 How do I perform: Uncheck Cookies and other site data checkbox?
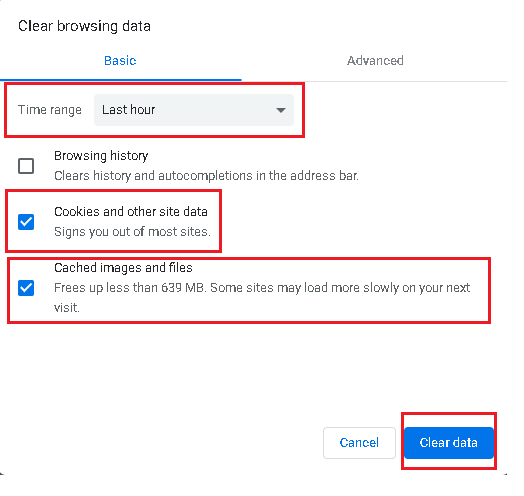point(26,222)
